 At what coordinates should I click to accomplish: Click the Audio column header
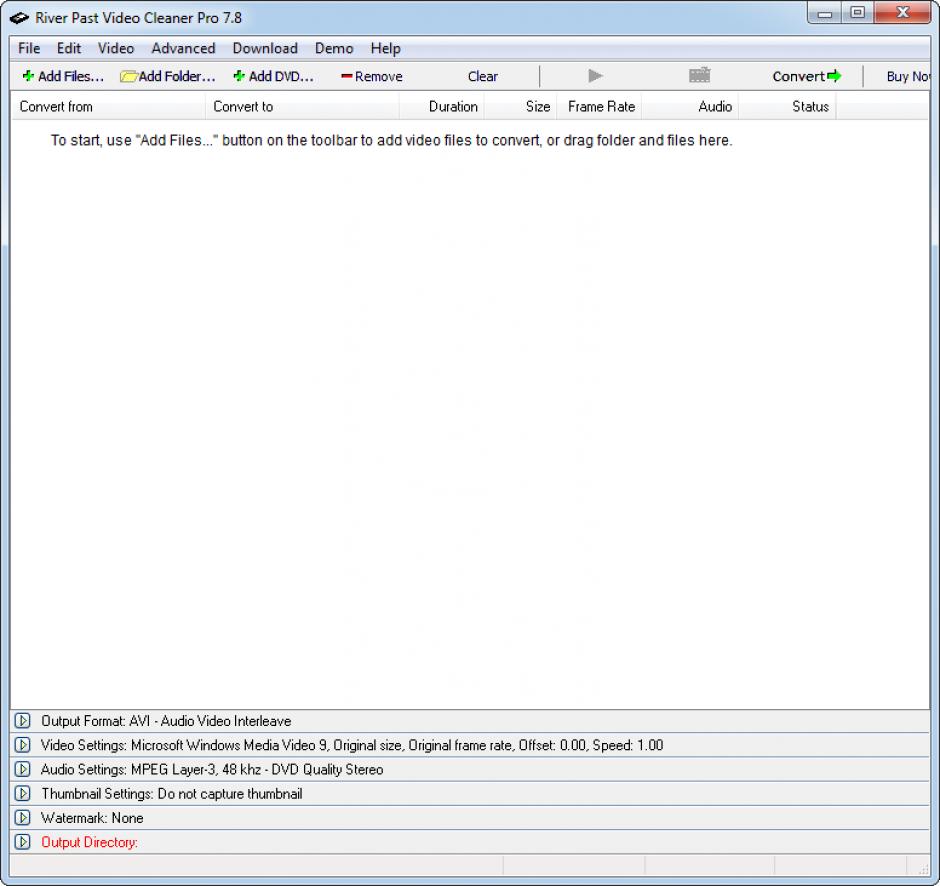pos(689,106)
